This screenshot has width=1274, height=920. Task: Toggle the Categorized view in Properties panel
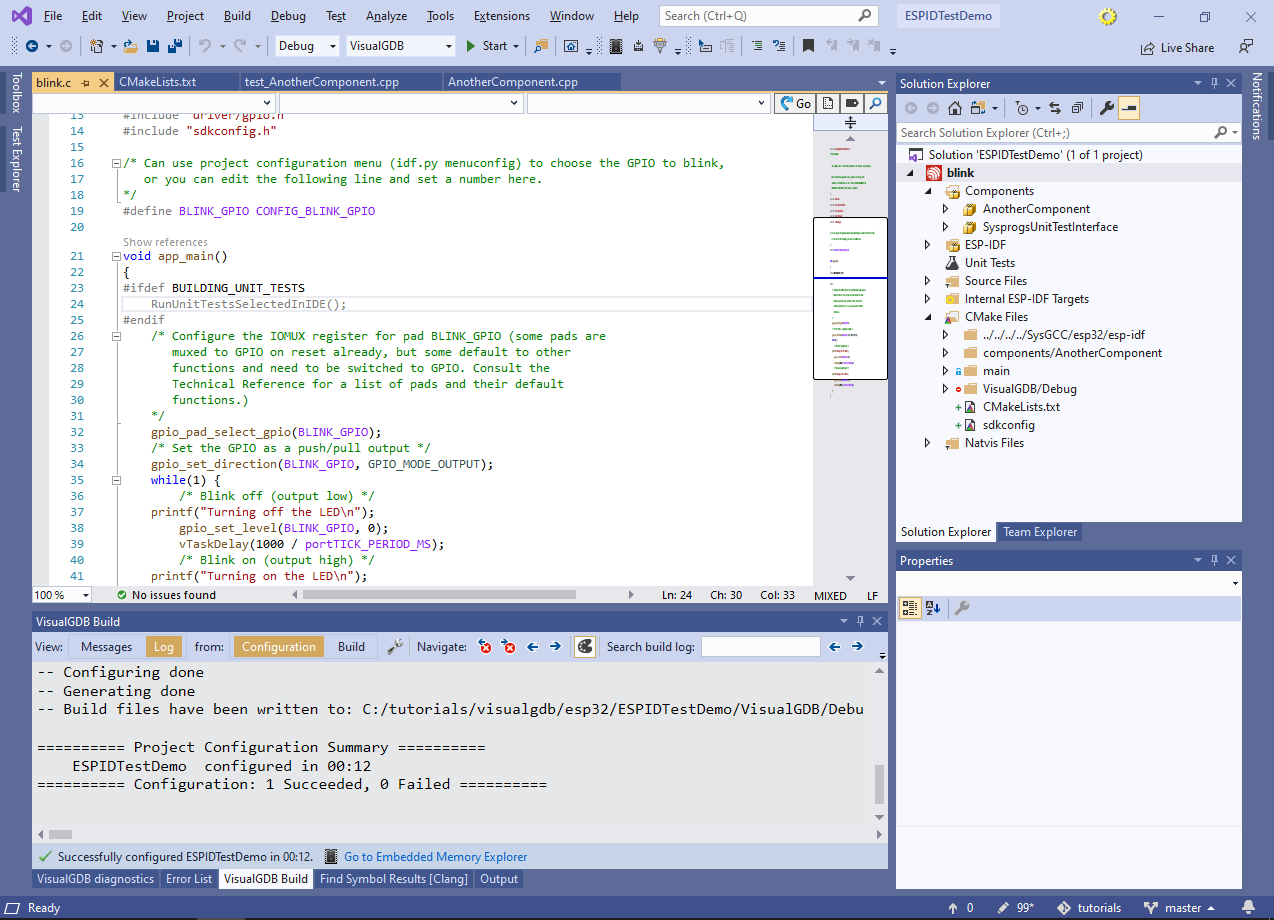(x=909, y=607)
